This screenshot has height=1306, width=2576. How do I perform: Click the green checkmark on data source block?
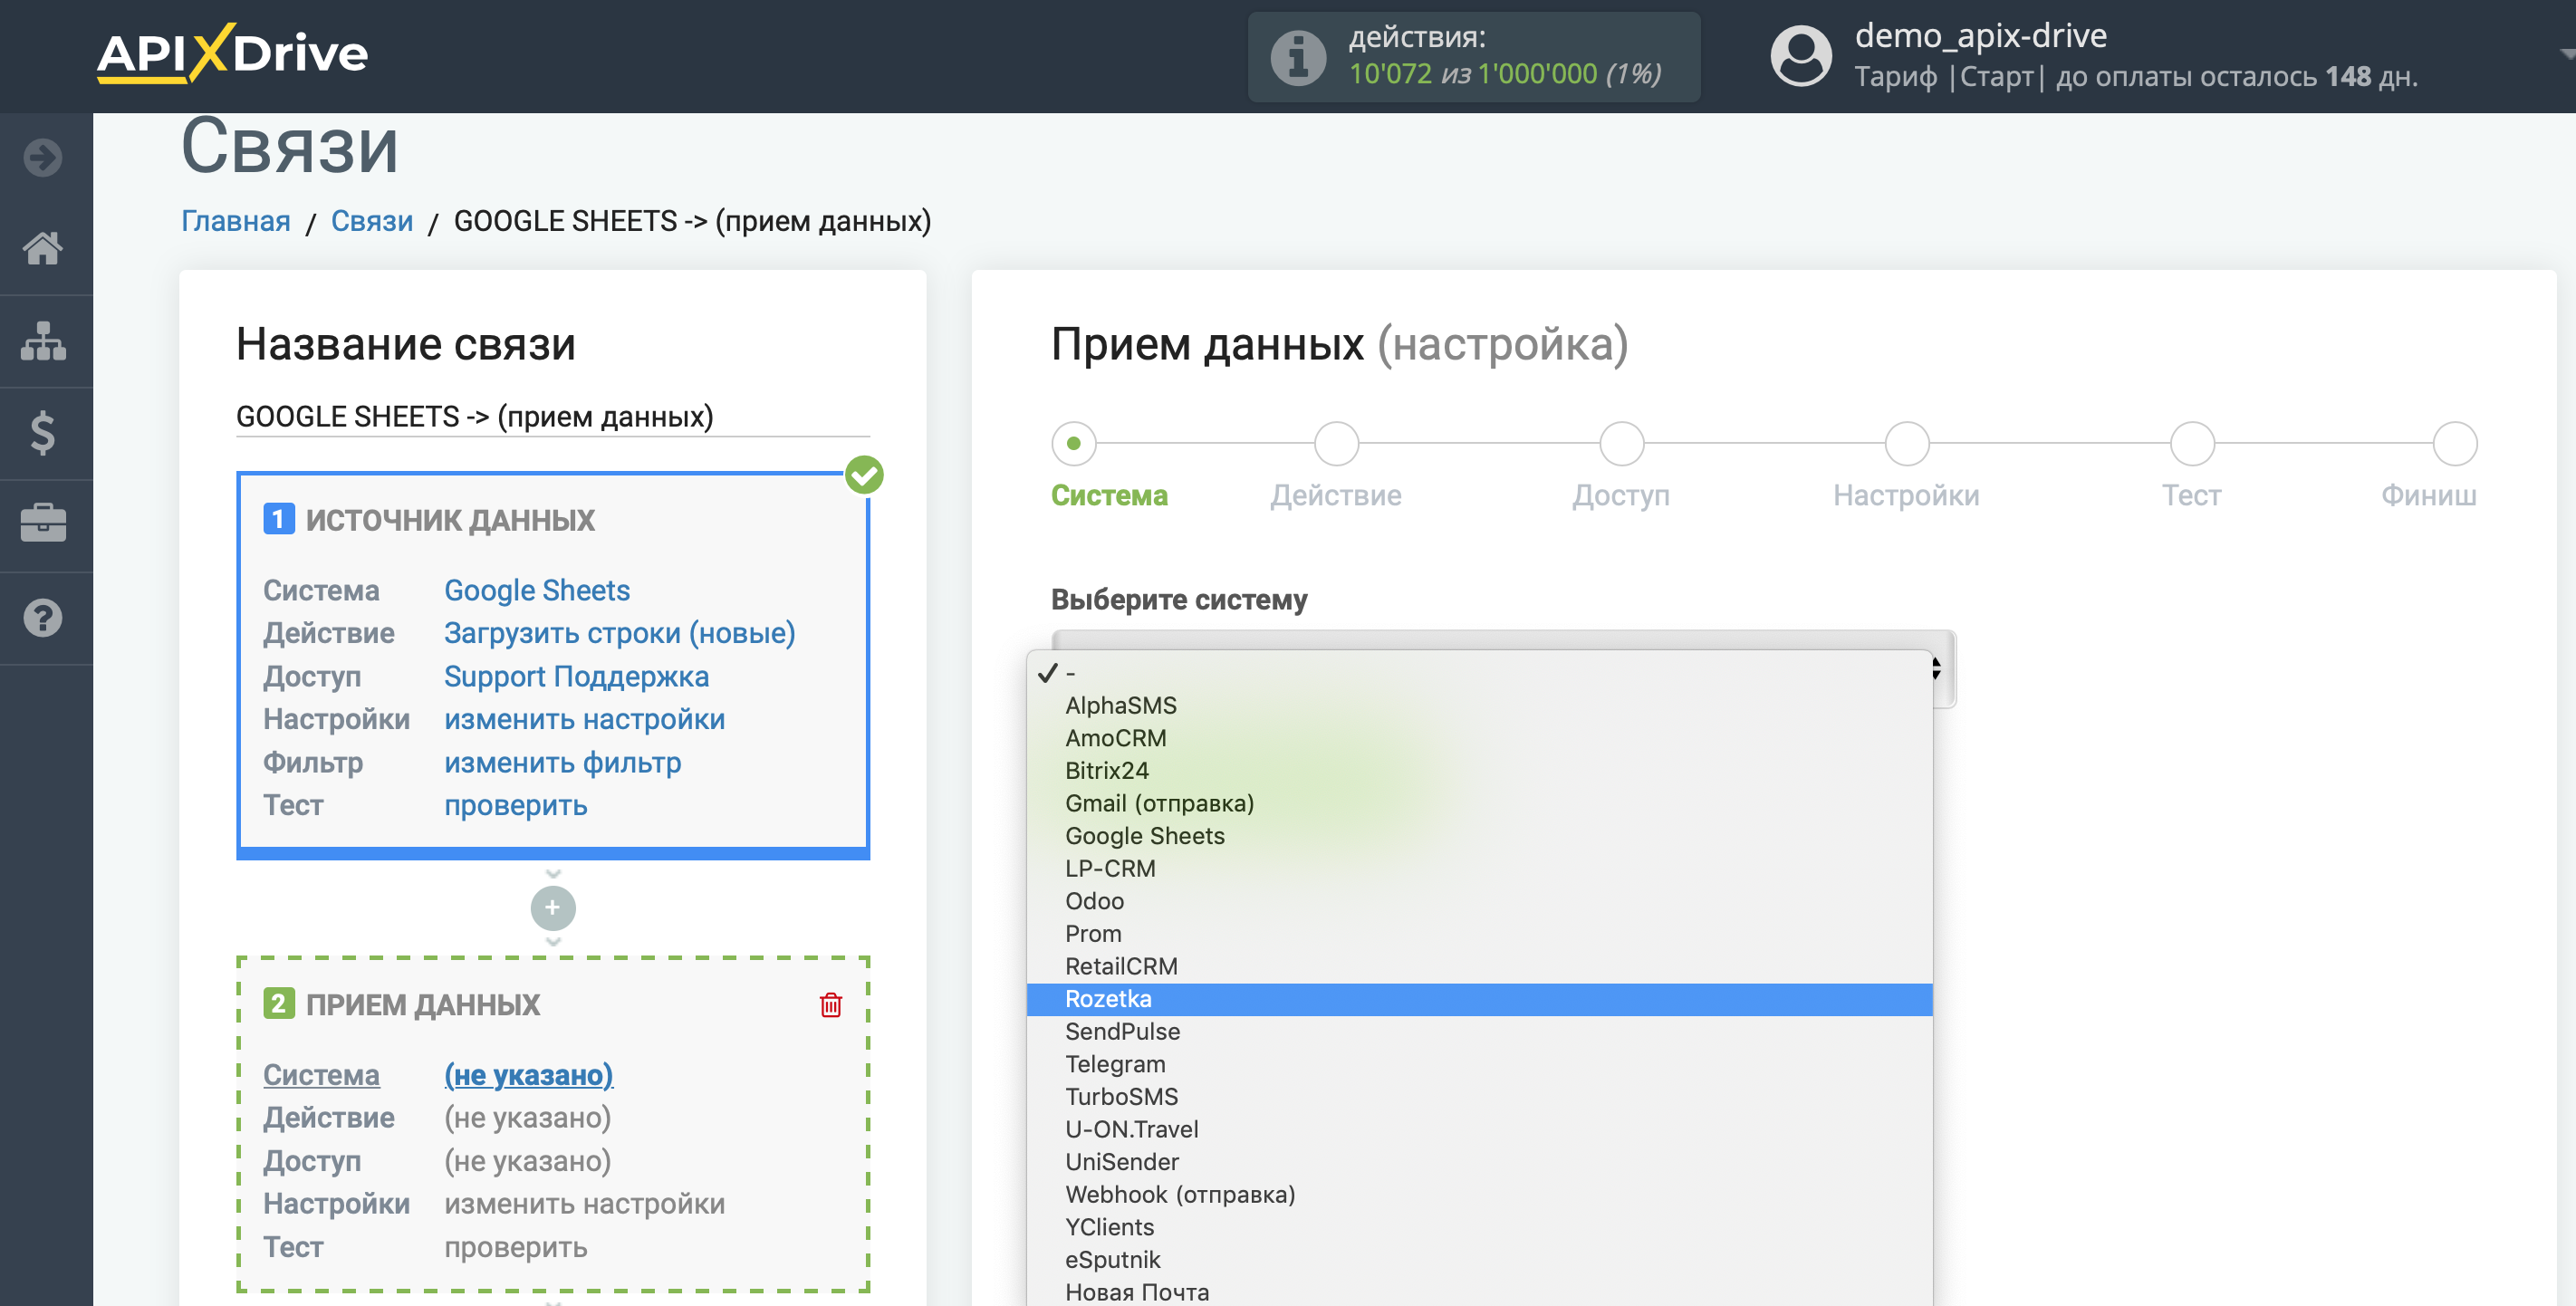tap(864, 475)
